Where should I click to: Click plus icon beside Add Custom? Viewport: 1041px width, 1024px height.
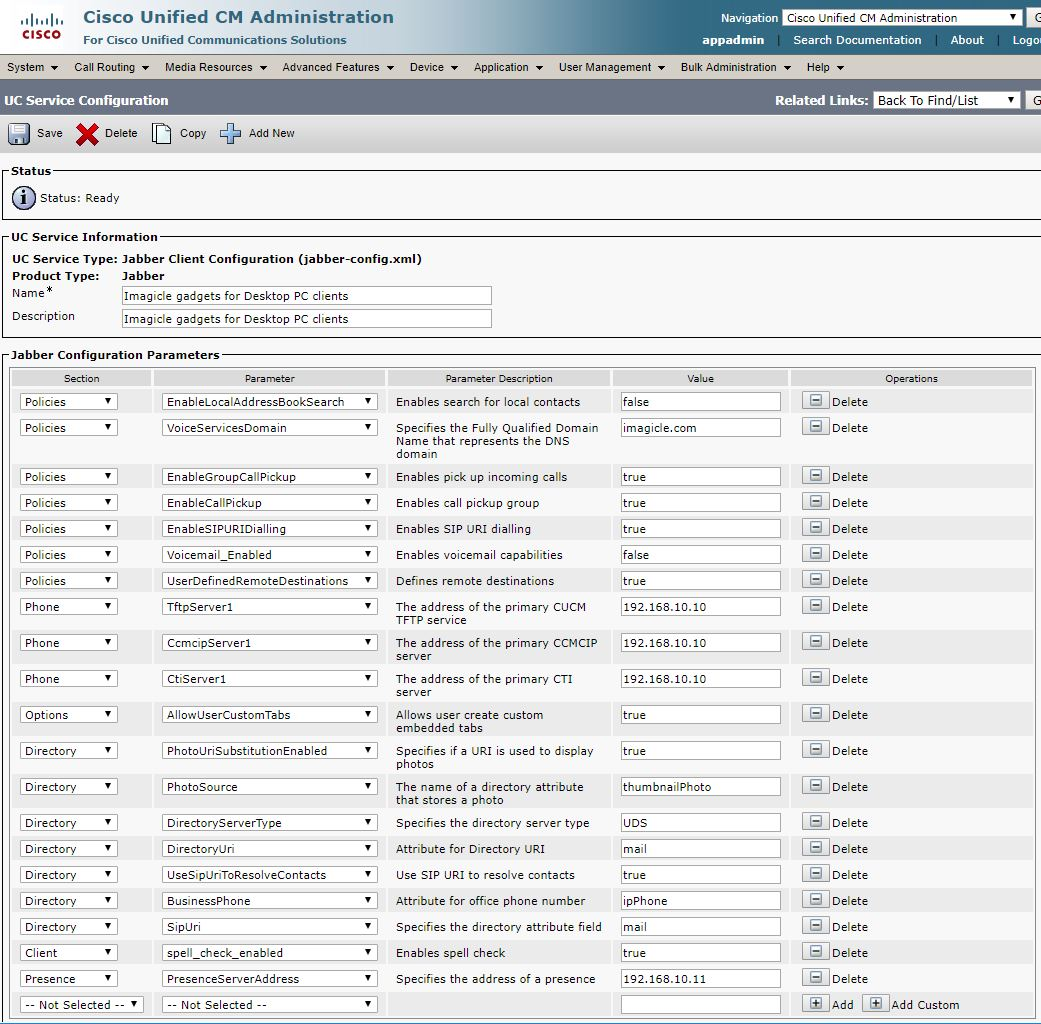tap(876, 1004)
